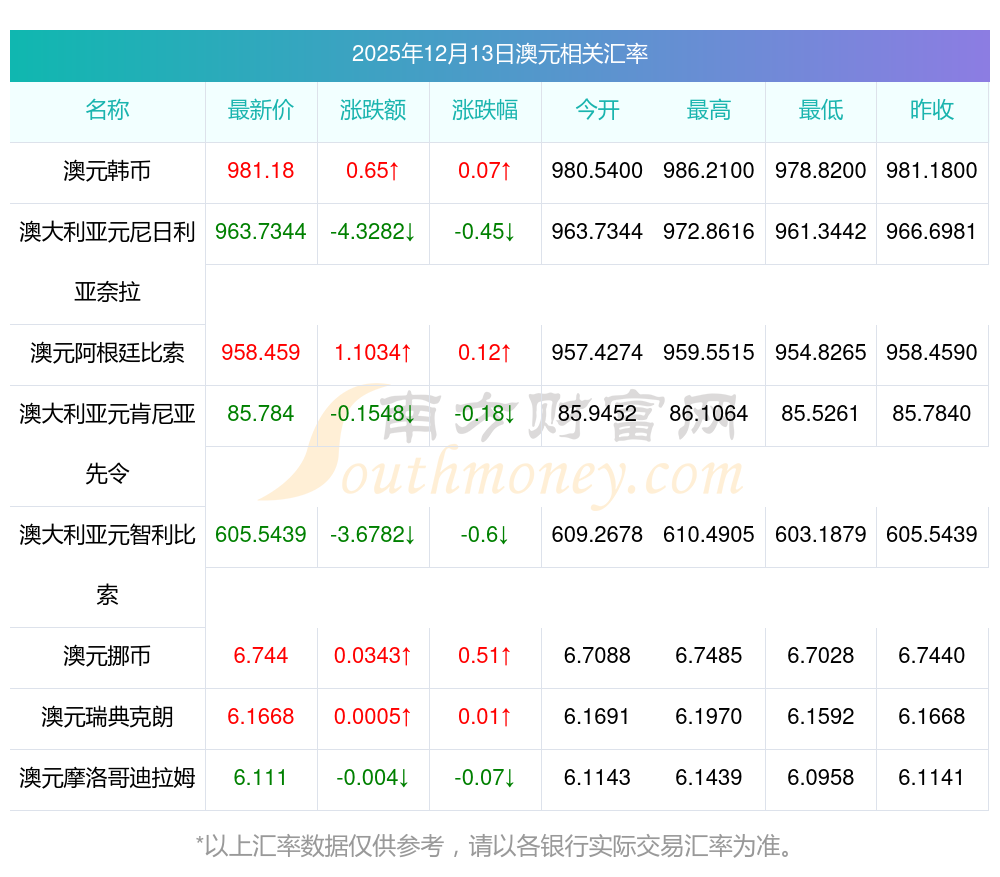Select the 958.459 latest price cell
The height and width of the screenshot is (877, 1000).
point(261,353)
